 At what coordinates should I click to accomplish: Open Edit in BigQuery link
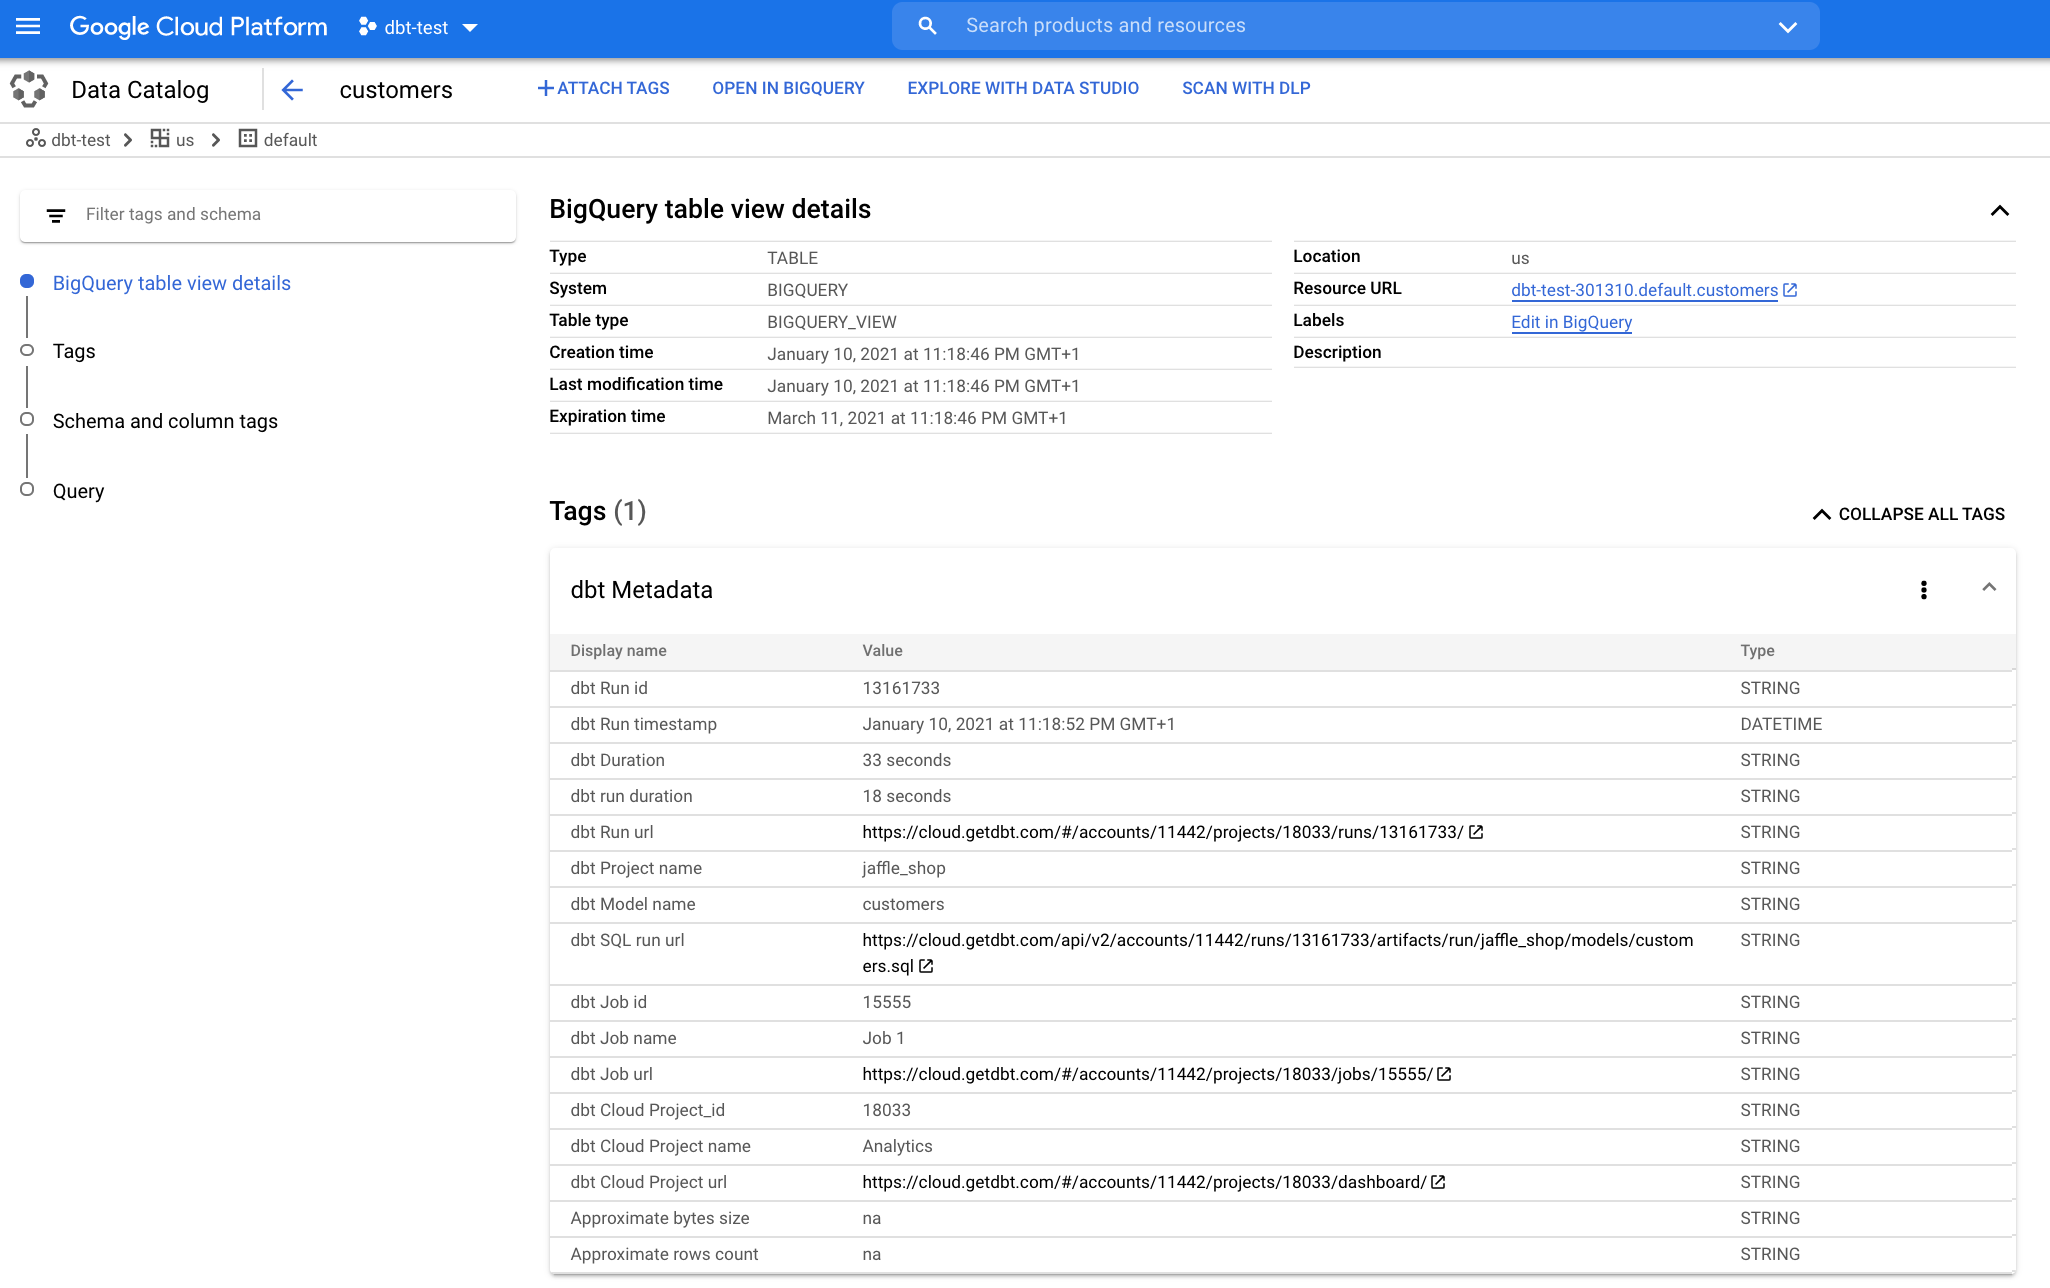tap(1571, 322)
